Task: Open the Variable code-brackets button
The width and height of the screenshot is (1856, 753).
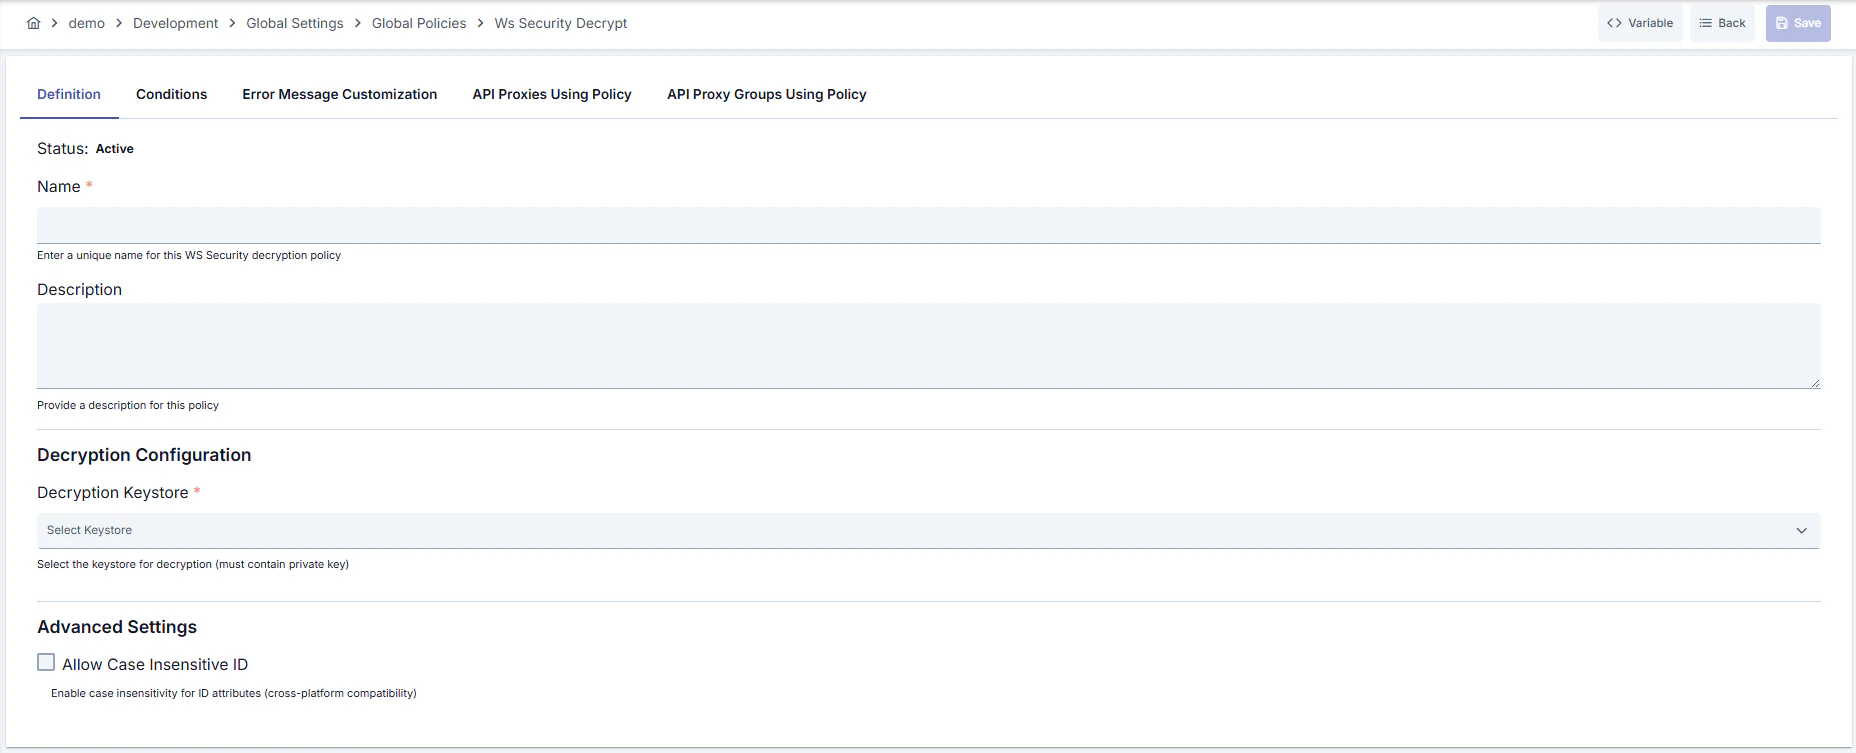Action: (1640, 23)
